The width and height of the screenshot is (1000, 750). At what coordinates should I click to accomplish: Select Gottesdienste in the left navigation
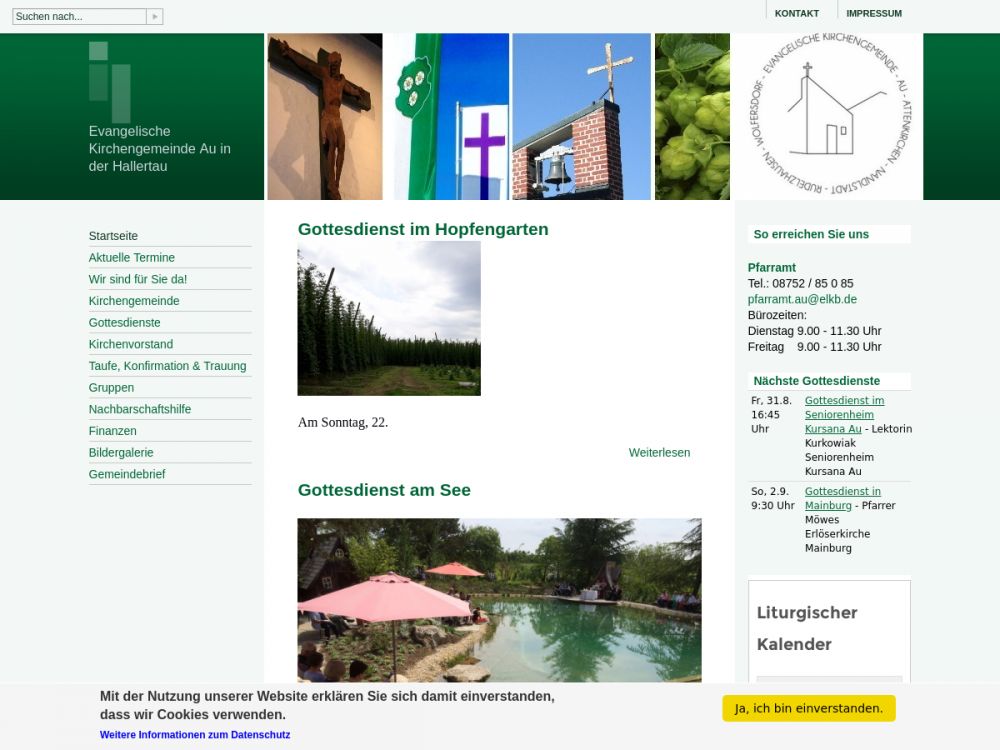[x=124, y=323]
